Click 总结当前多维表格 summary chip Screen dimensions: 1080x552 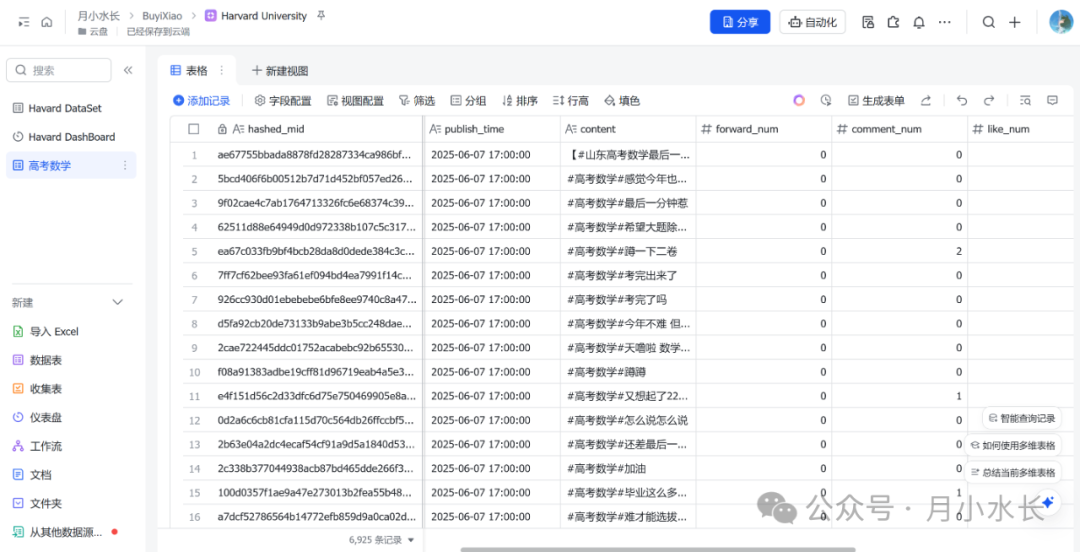(x=1012, y=472)
